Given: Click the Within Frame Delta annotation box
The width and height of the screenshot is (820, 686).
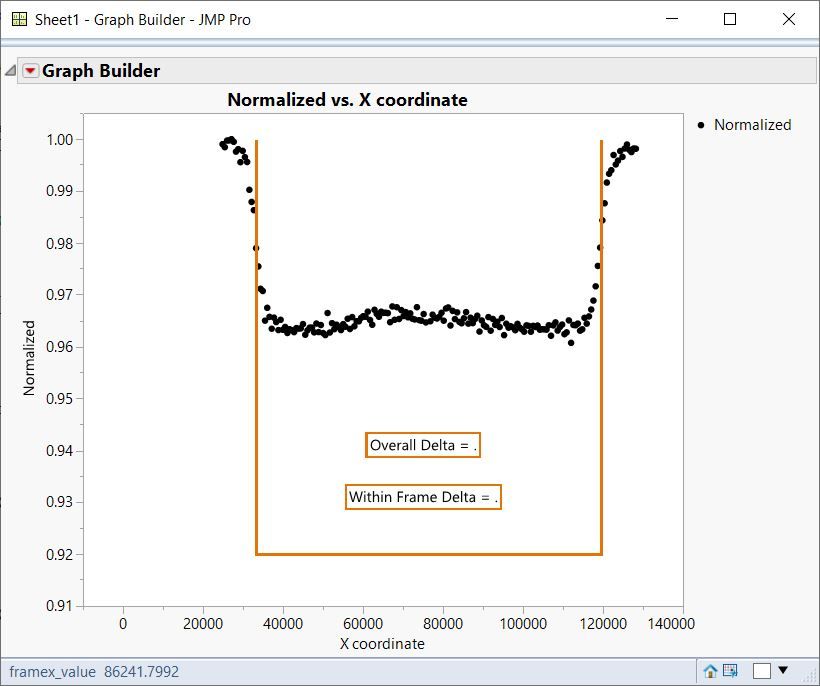Looking at the screenshot, I should [x=423, y=497].
